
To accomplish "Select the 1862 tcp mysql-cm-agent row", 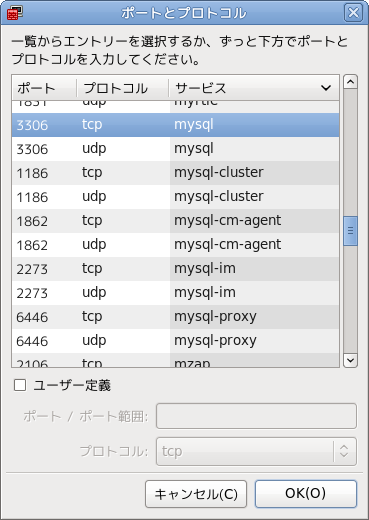I will tap(175, 221).
